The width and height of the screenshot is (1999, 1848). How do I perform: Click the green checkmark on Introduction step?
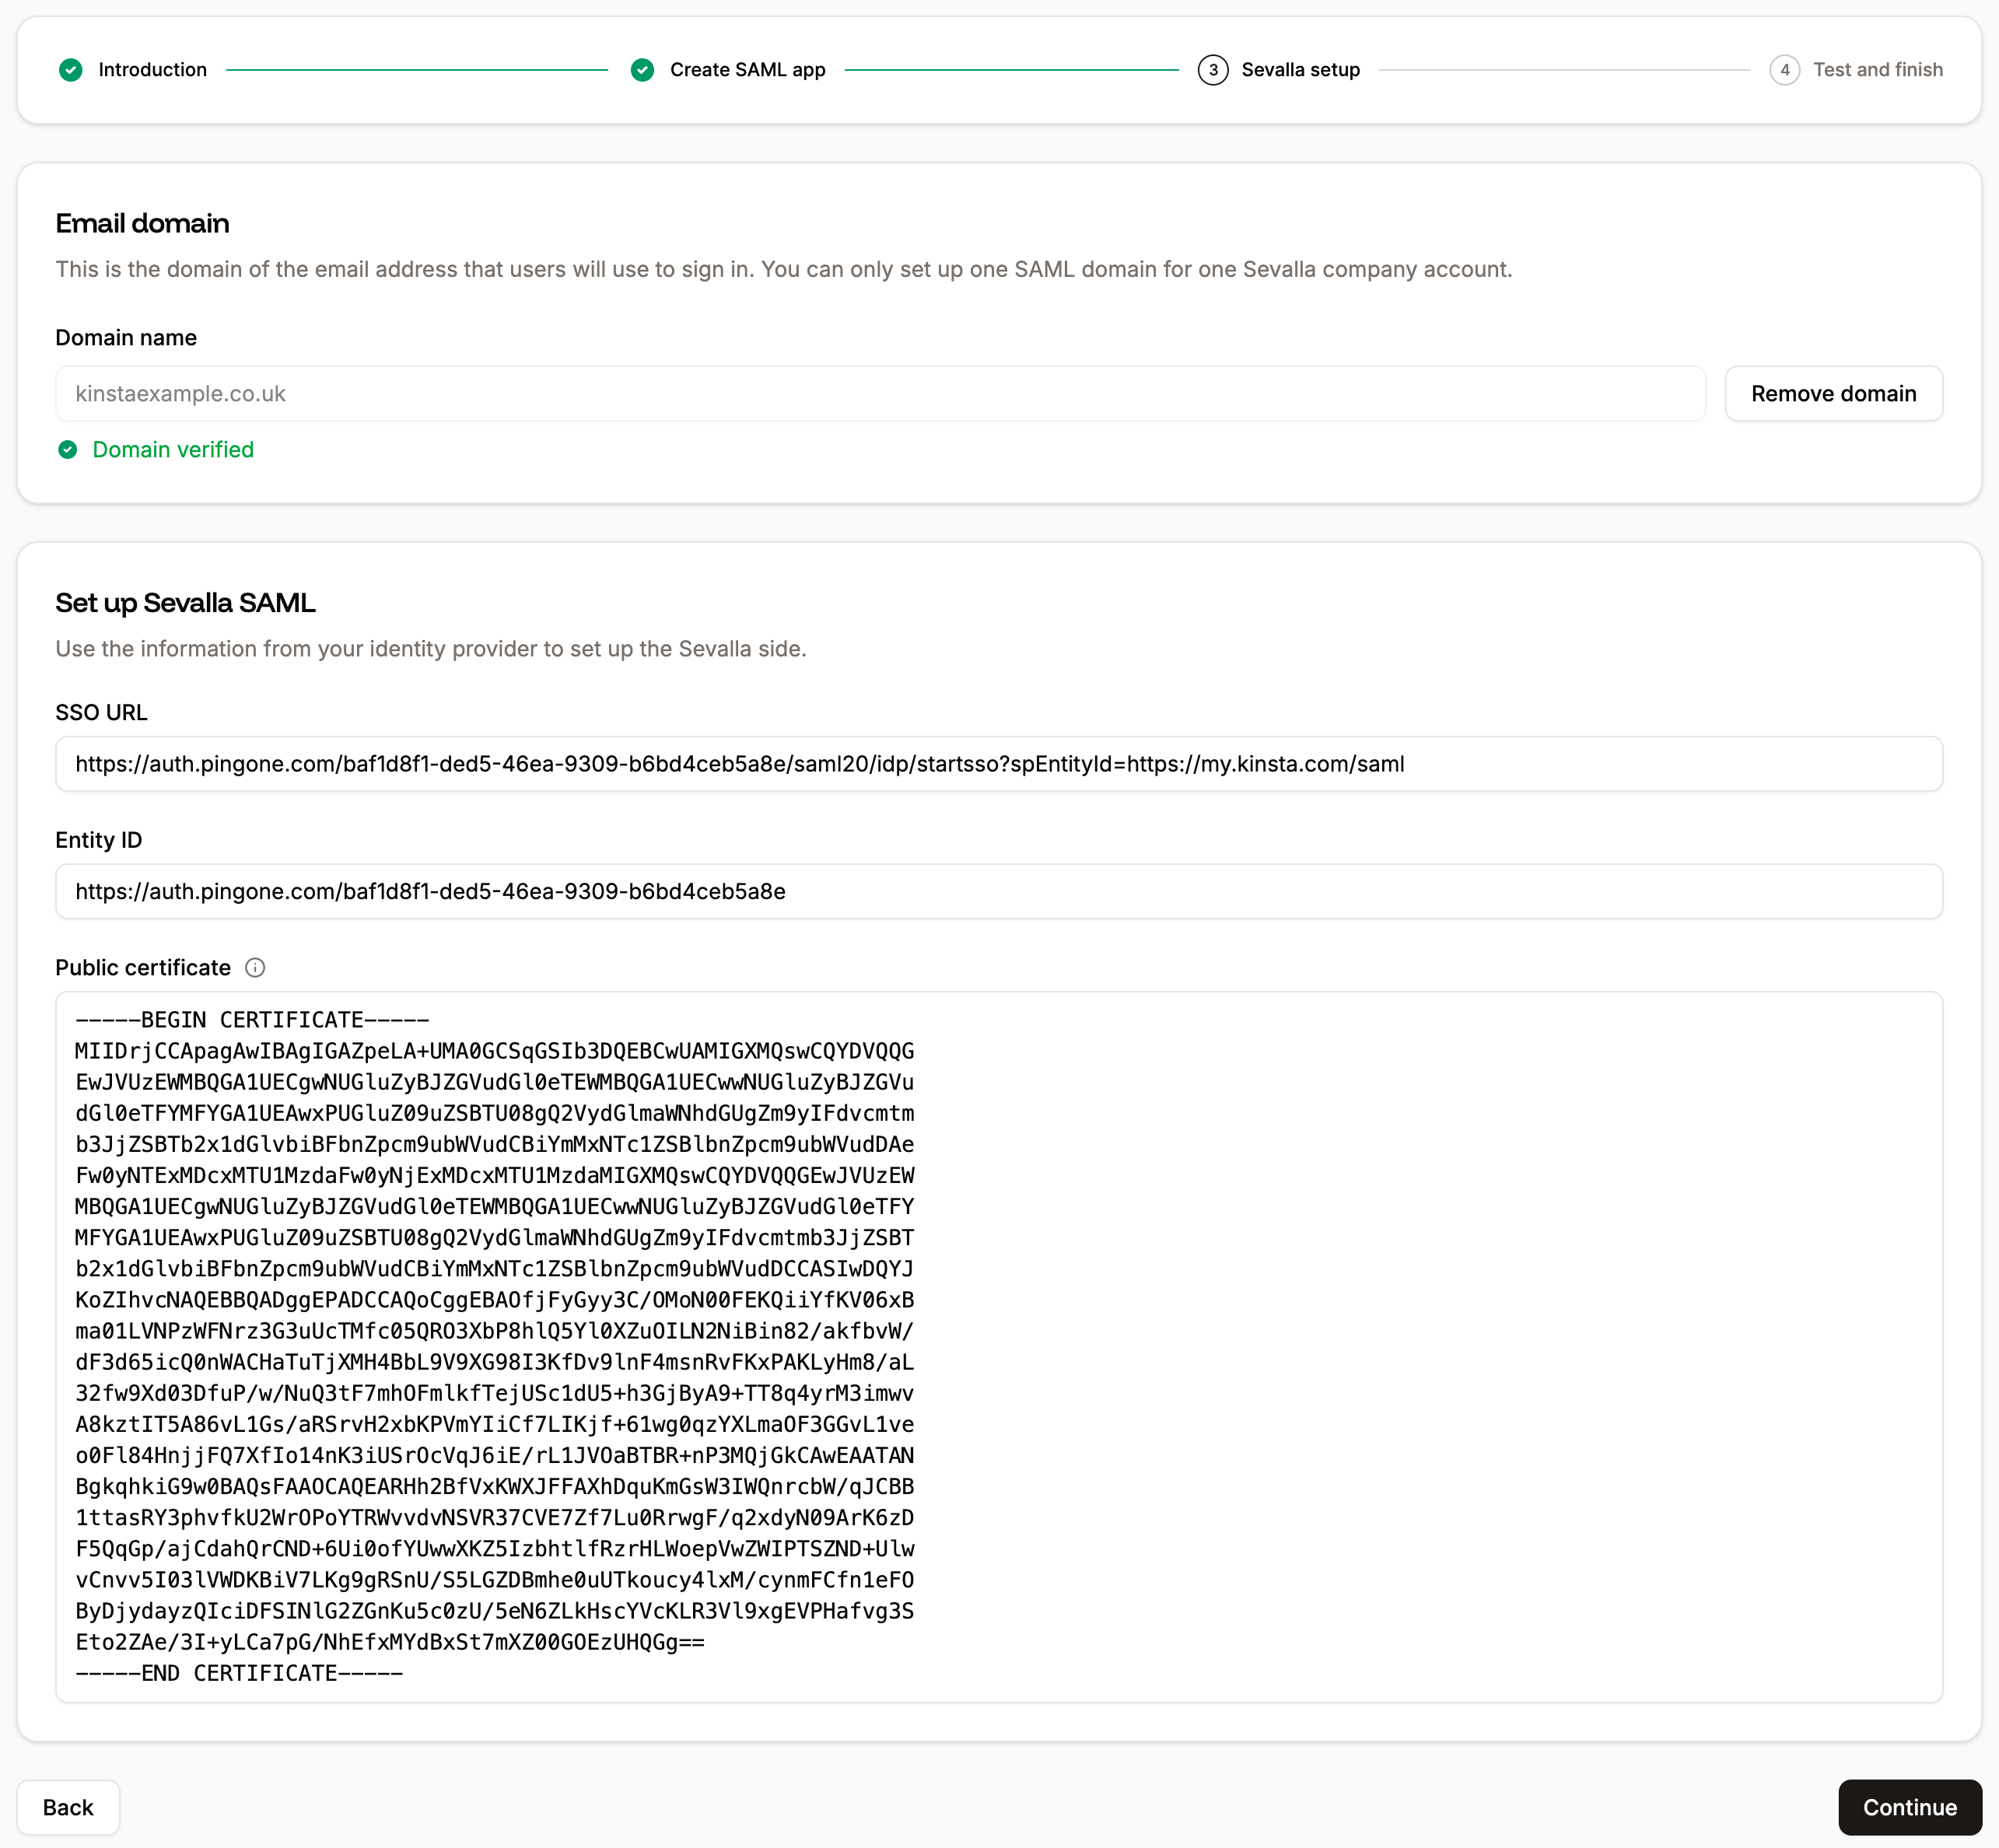pos(71,70)
